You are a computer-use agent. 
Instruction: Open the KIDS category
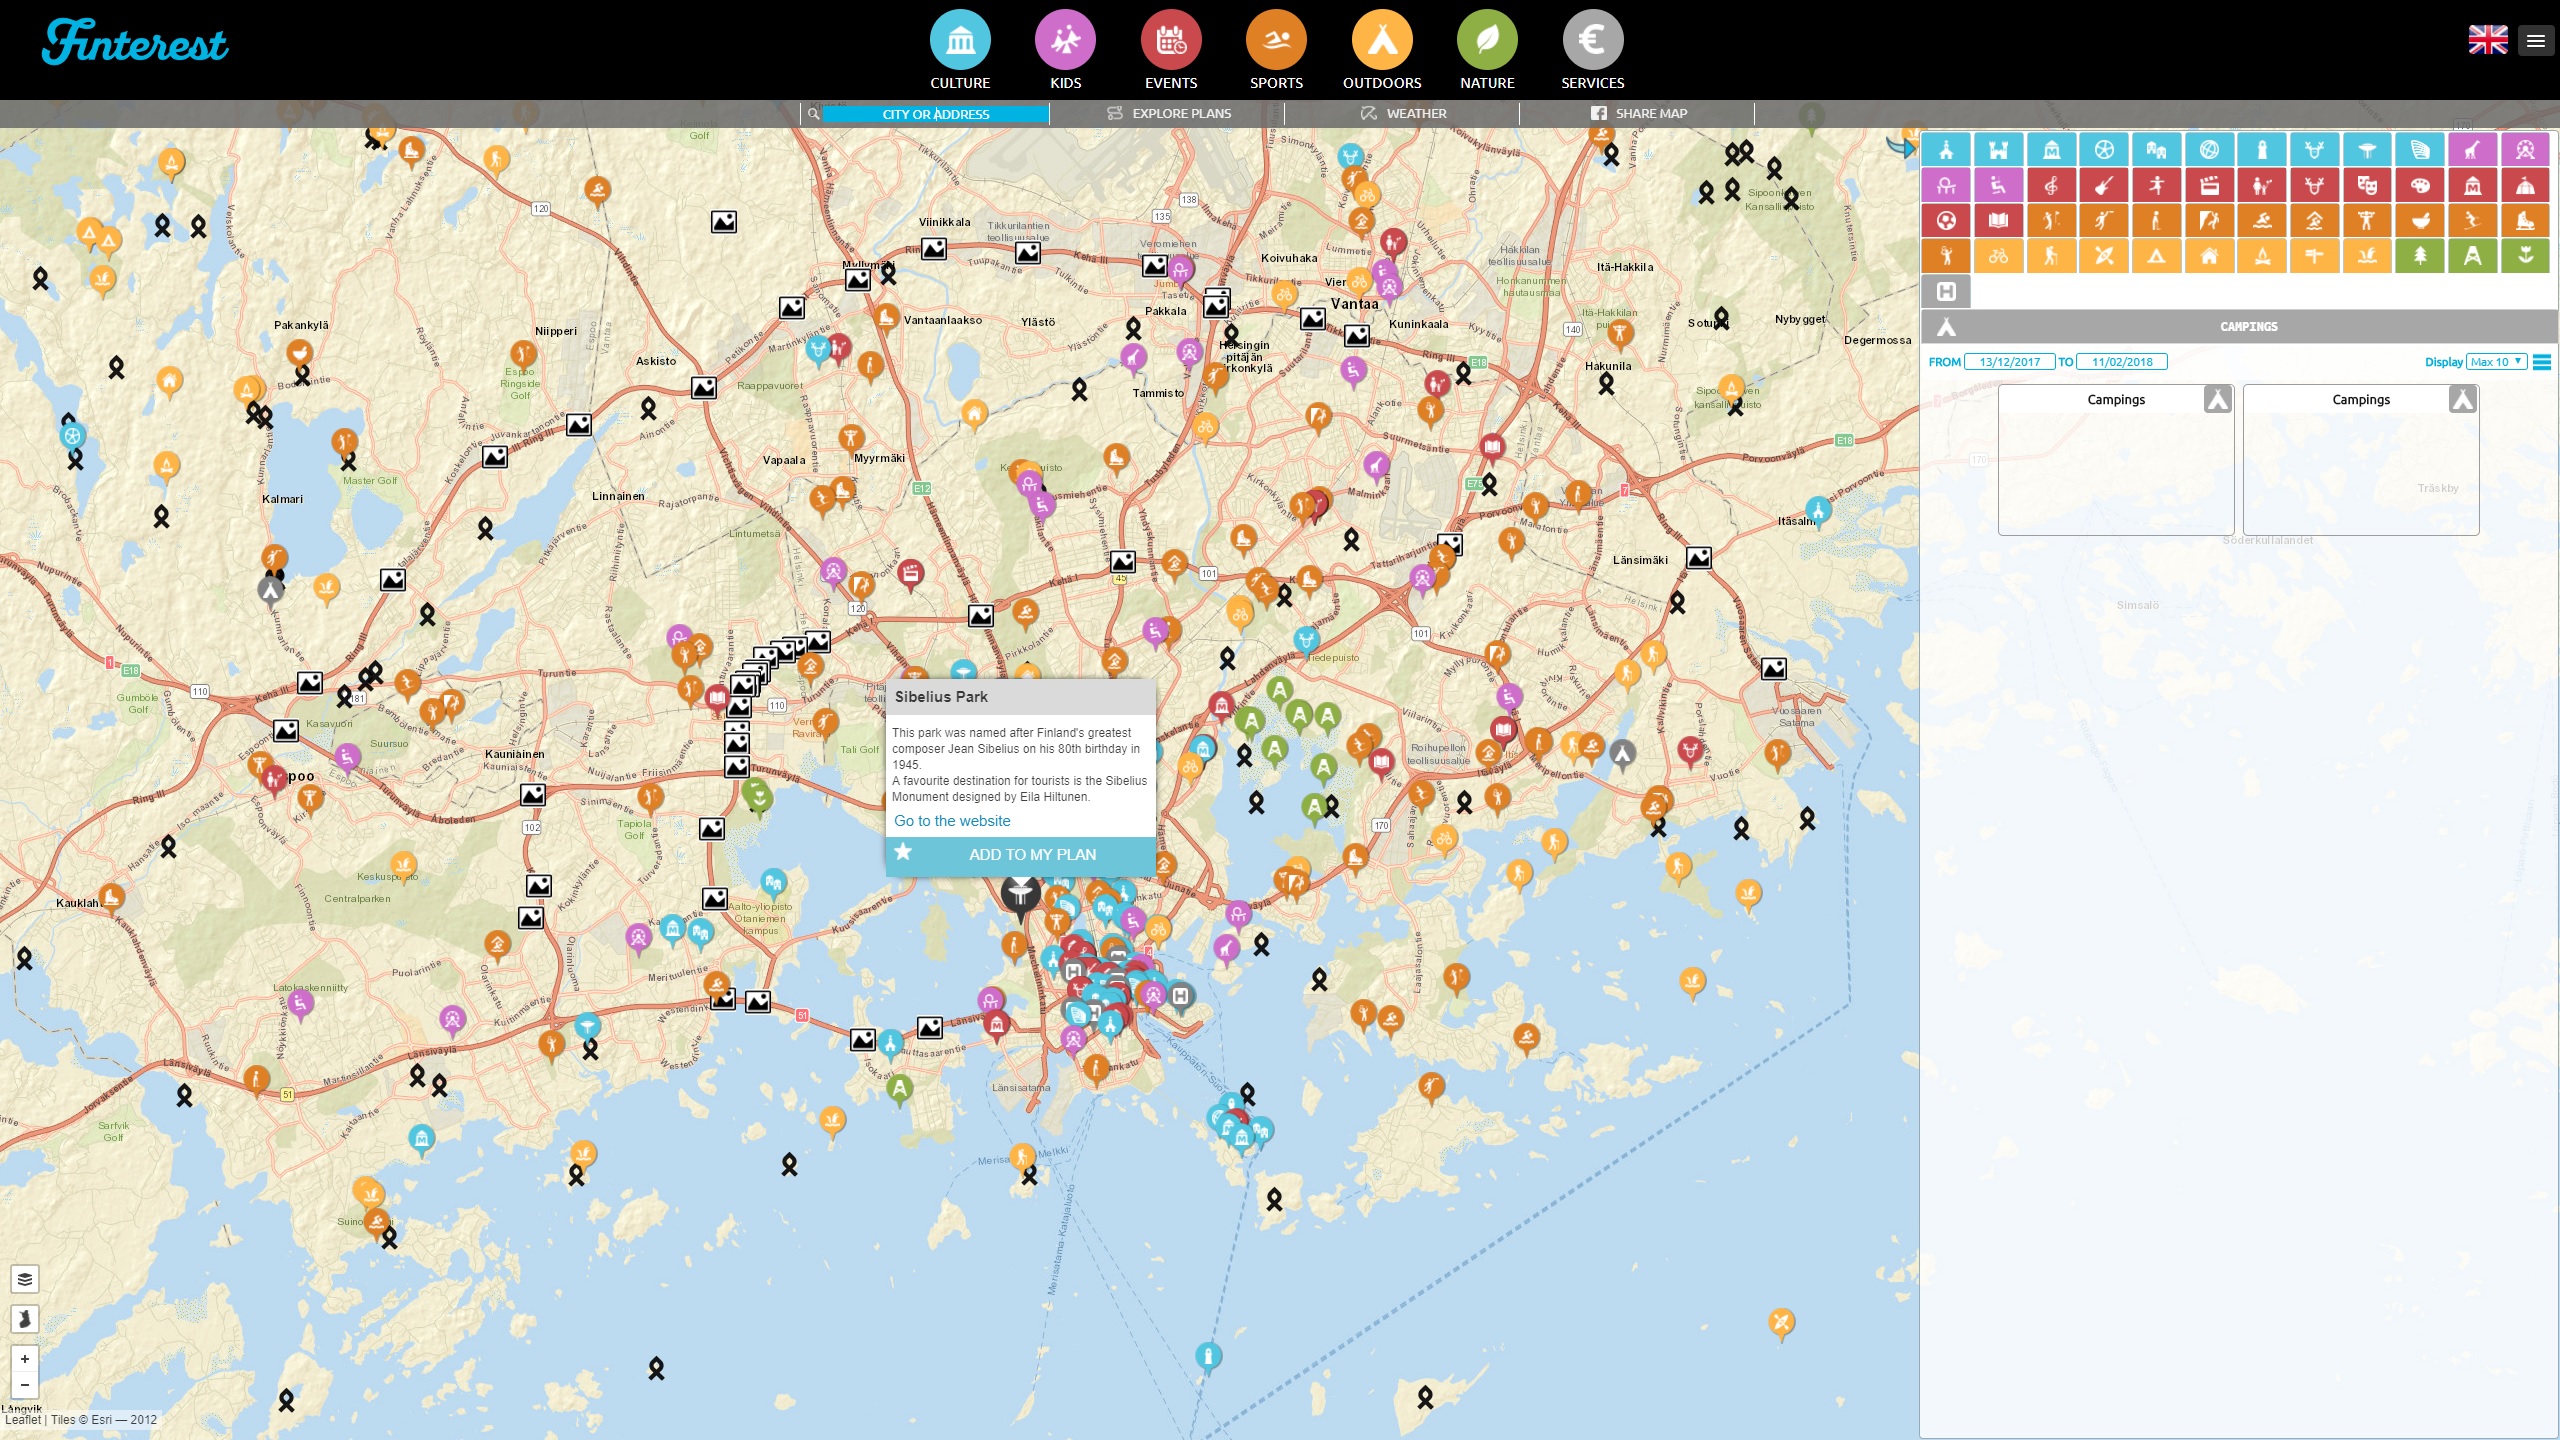[x=1065, y=50]
